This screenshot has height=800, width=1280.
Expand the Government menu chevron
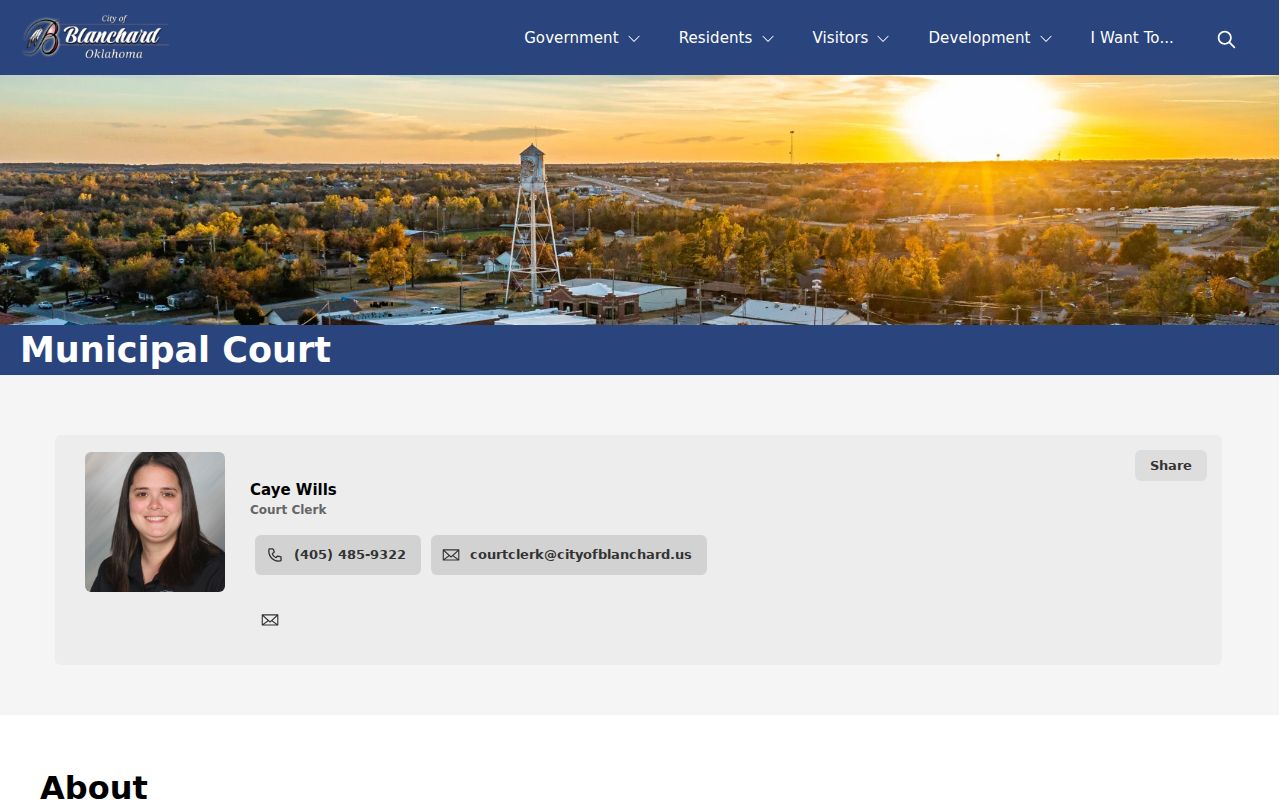click(634, 39)
